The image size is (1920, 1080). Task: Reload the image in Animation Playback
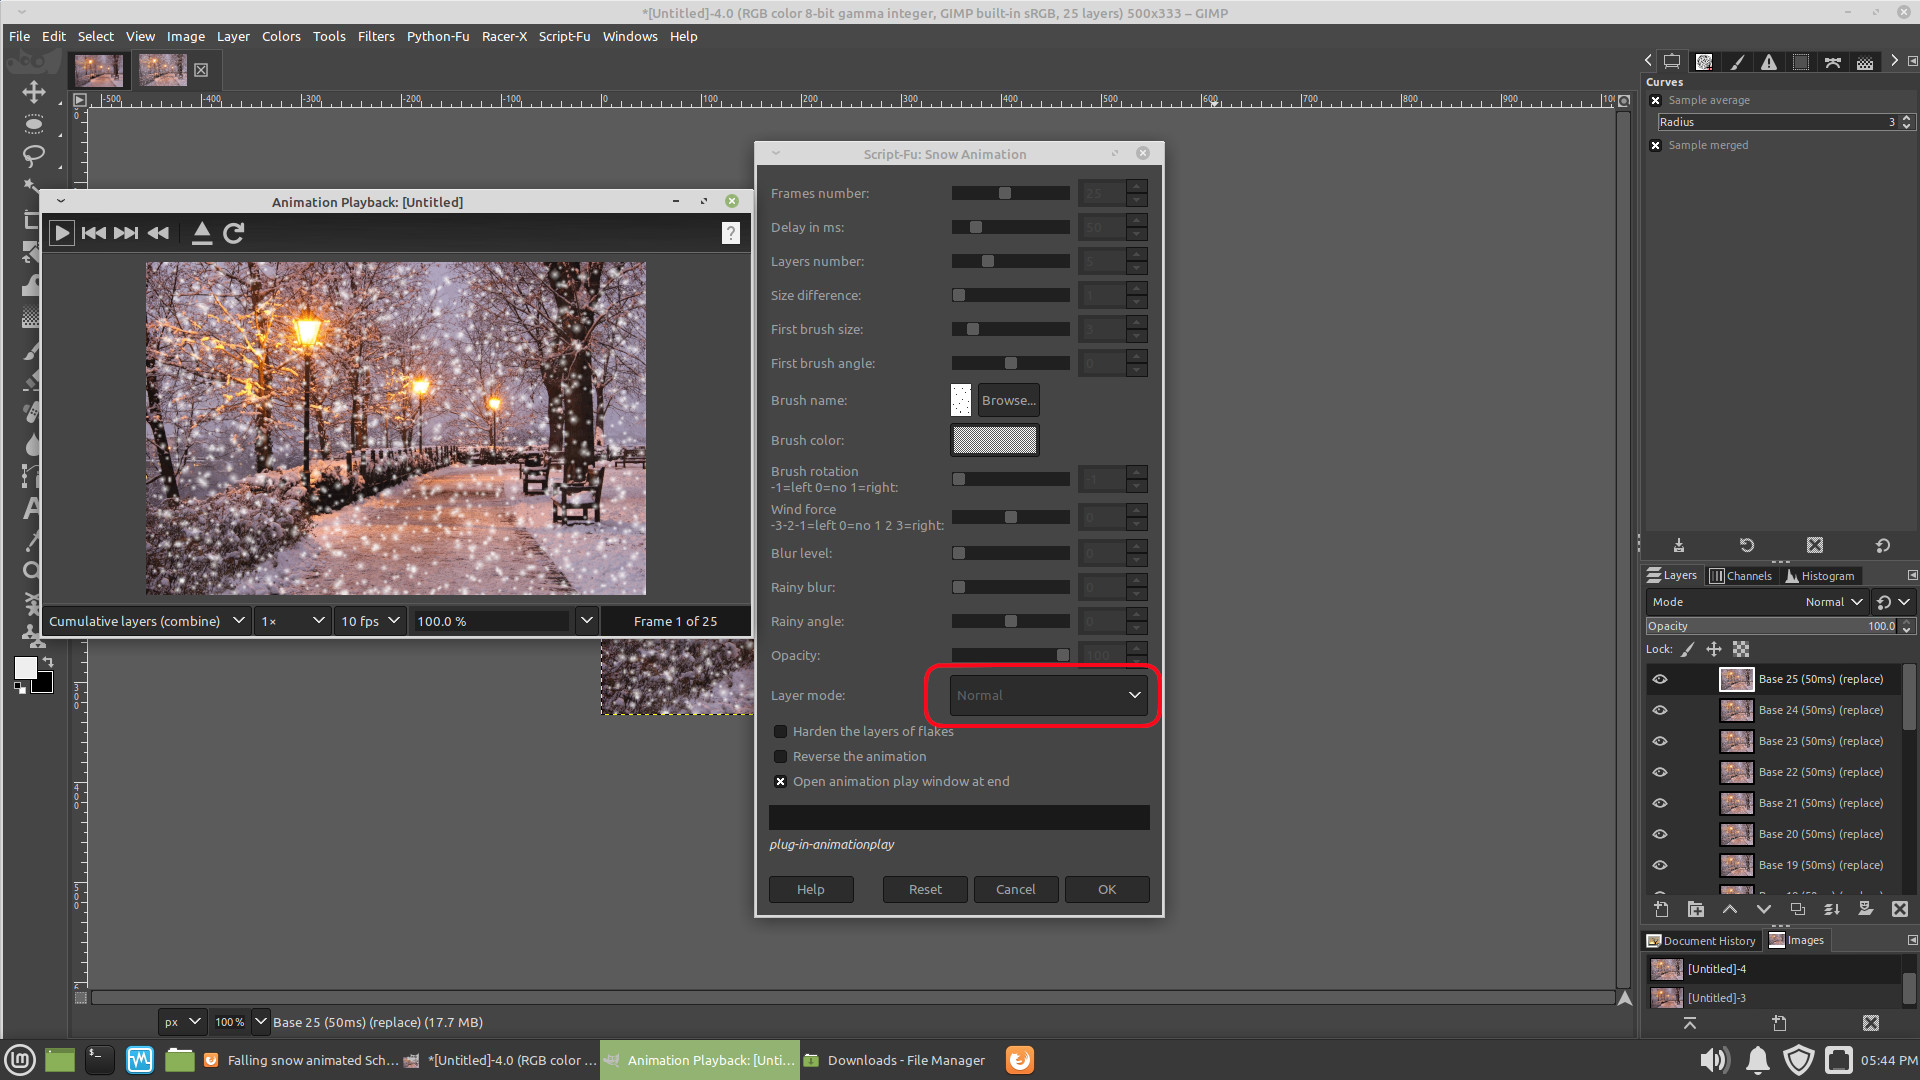234,233
